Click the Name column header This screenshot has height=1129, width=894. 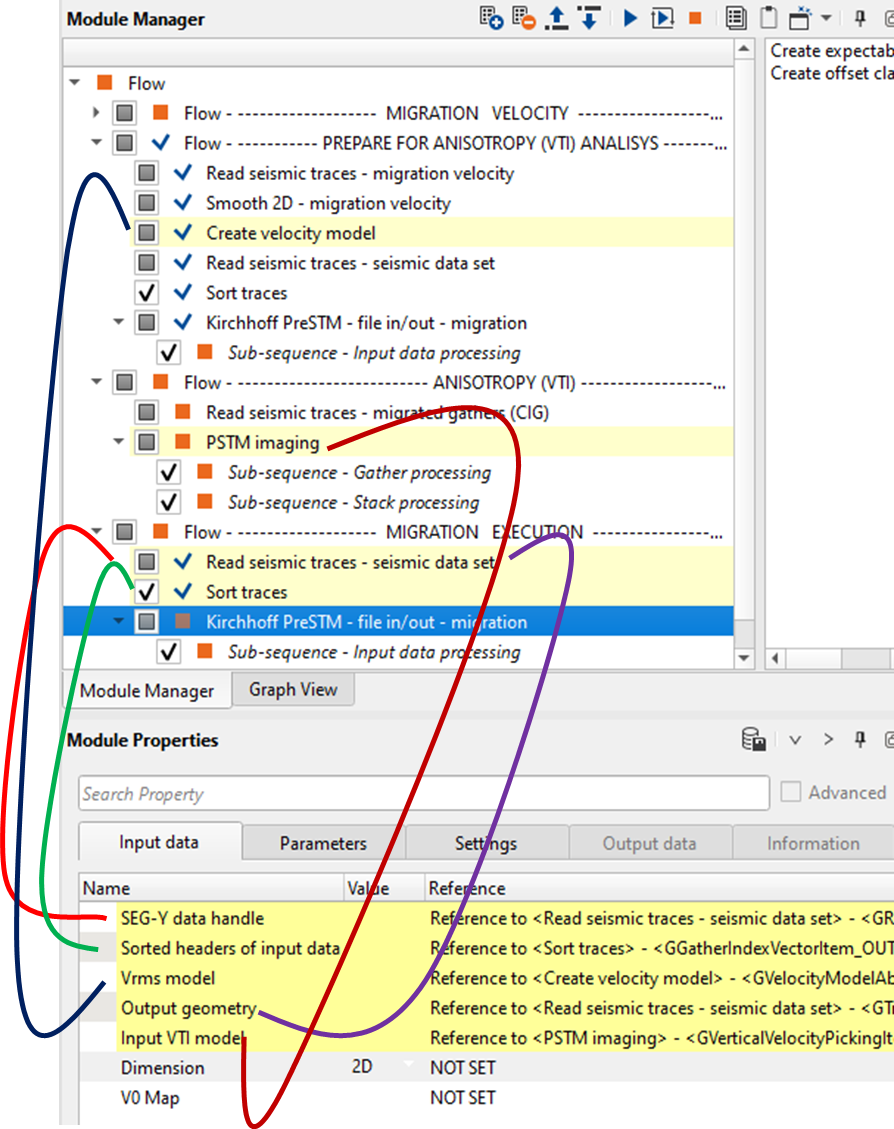[x=211, y=888]
